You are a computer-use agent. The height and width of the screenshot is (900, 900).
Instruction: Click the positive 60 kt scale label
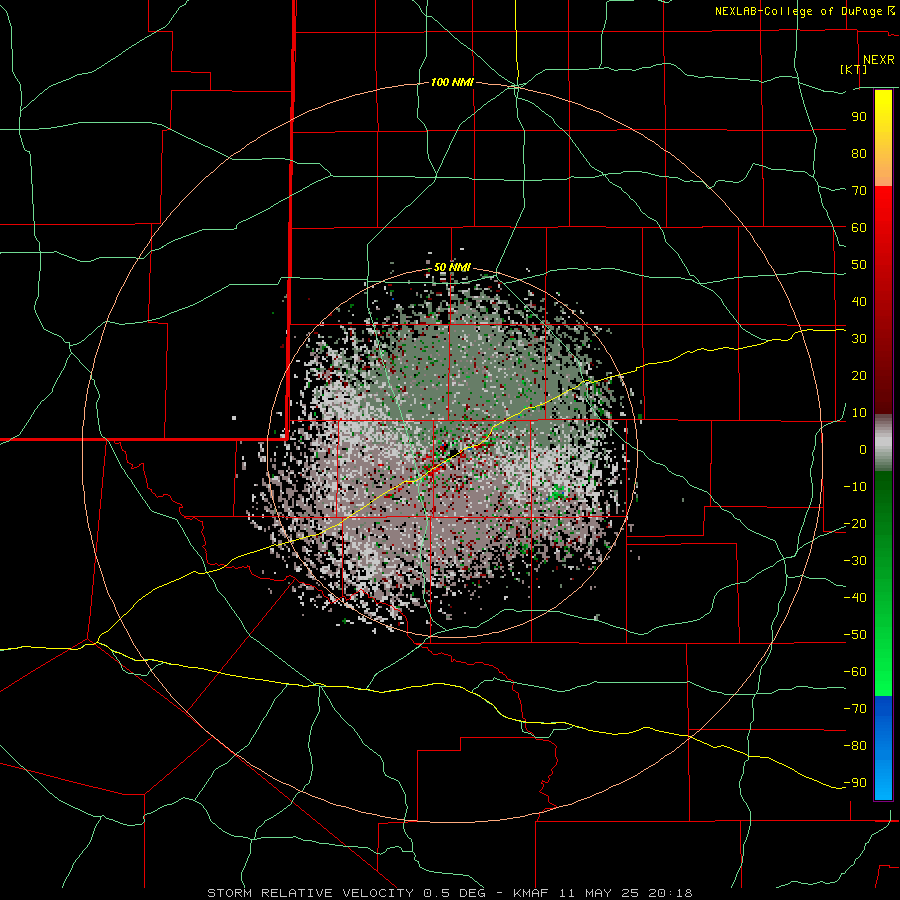859,227
